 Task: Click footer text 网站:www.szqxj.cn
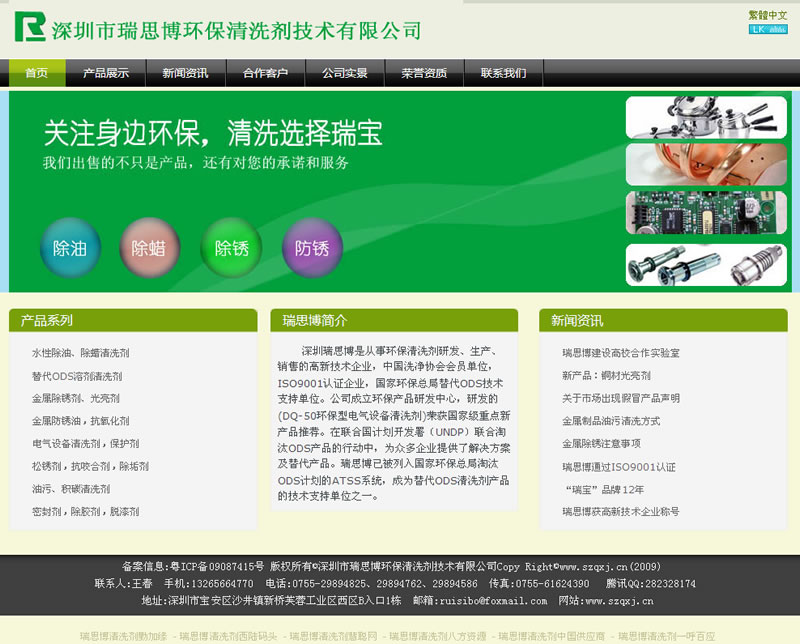tap(606, 601)
